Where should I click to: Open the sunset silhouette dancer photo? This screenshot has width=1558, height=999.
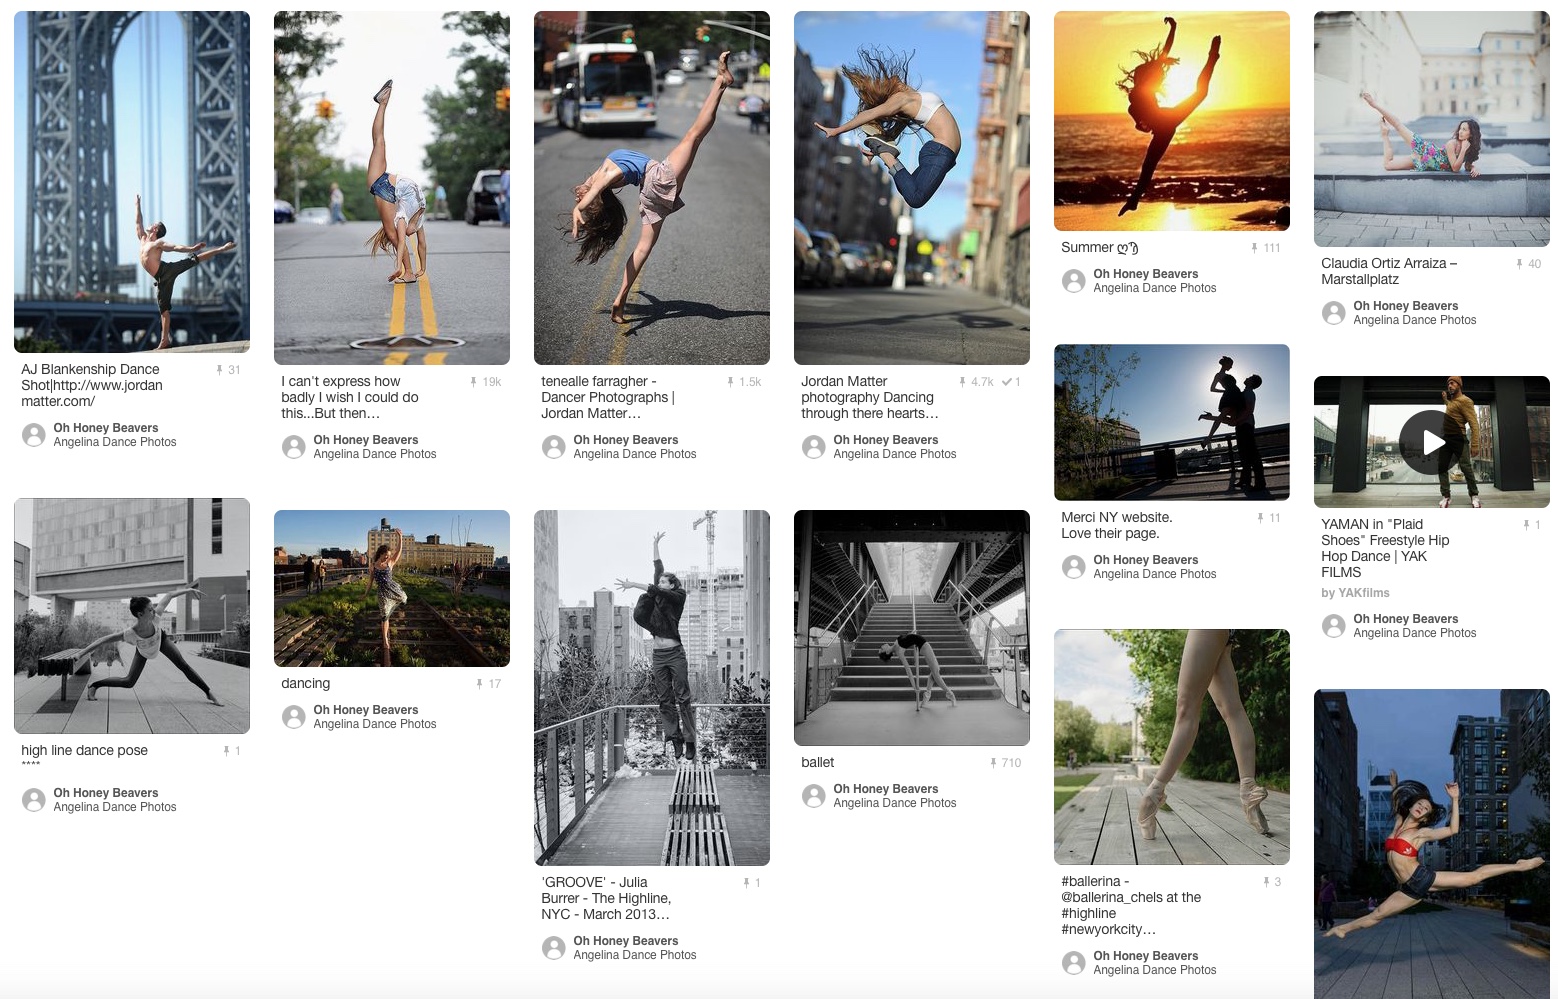pyautogui.click(x=1172, y=121)
